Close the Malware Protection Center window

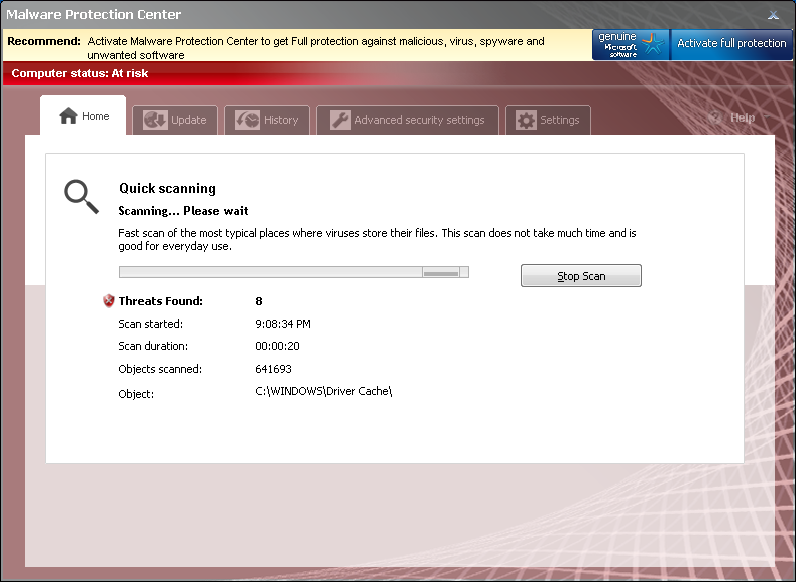coord(774,15)
